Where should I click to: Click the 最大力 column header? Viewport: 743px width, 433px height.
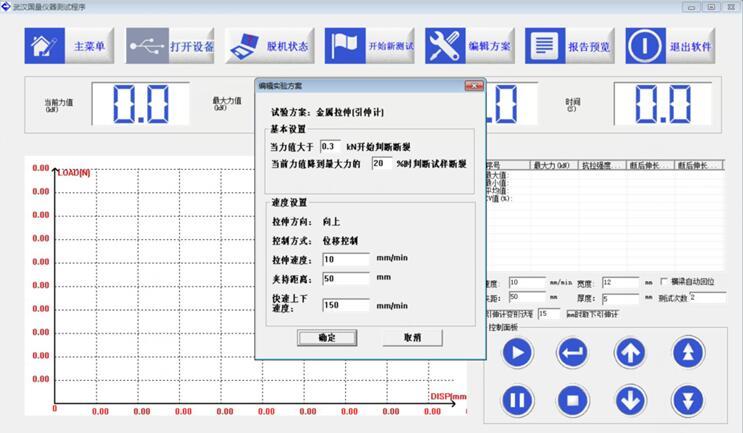(x=553, y=165)
